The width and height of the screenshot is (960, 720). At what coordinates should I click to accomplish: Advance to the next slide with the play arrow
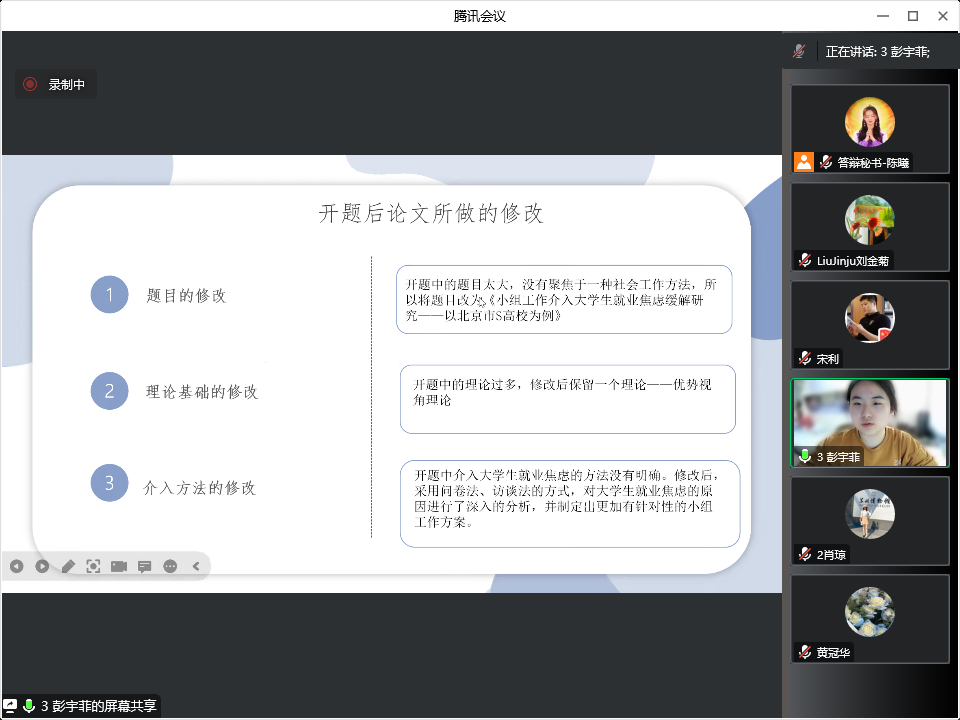(42, 566)
